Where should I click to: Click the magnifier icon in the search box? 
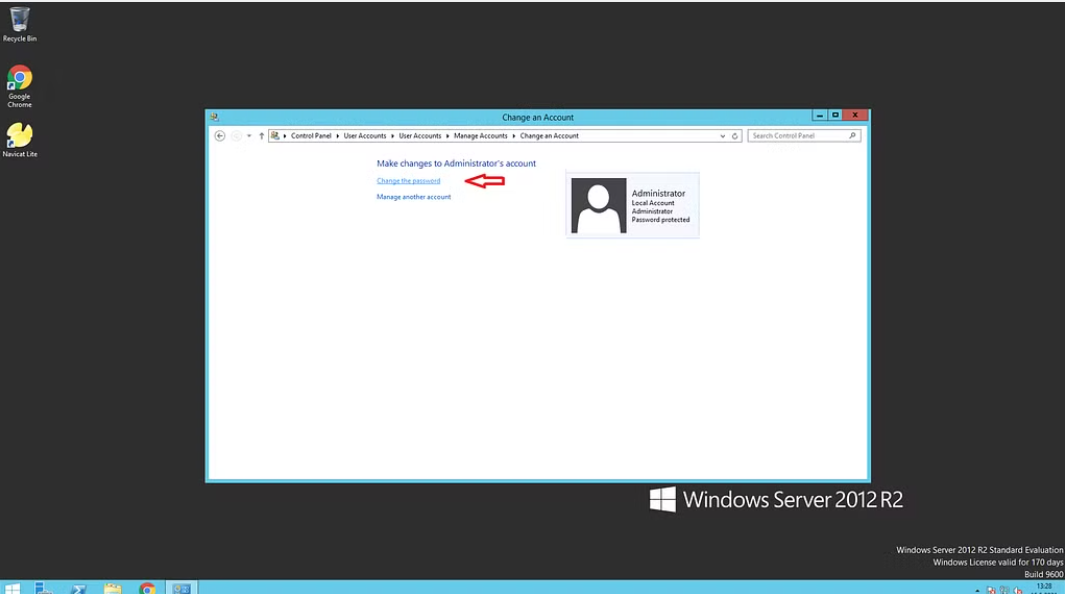coord(852,136)
